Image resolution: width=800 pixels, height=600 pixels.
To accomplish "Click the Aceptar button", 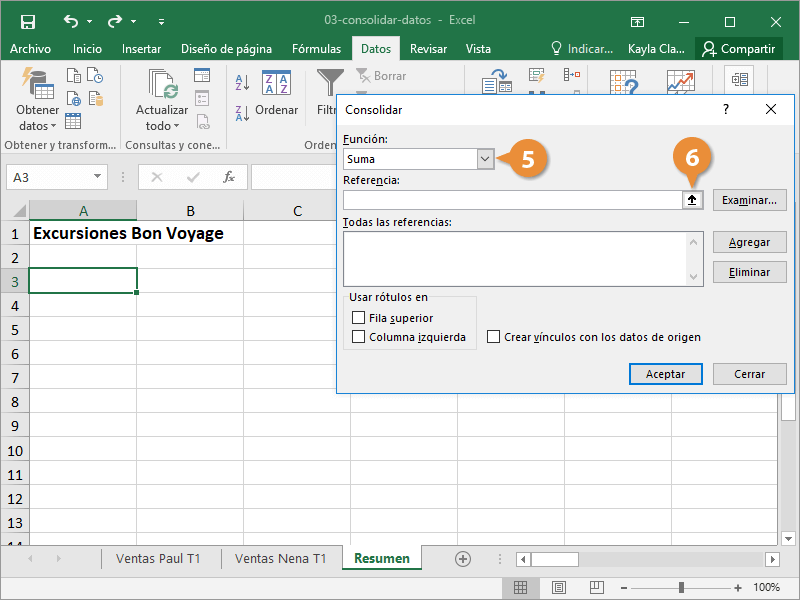I will pos(665,374).
